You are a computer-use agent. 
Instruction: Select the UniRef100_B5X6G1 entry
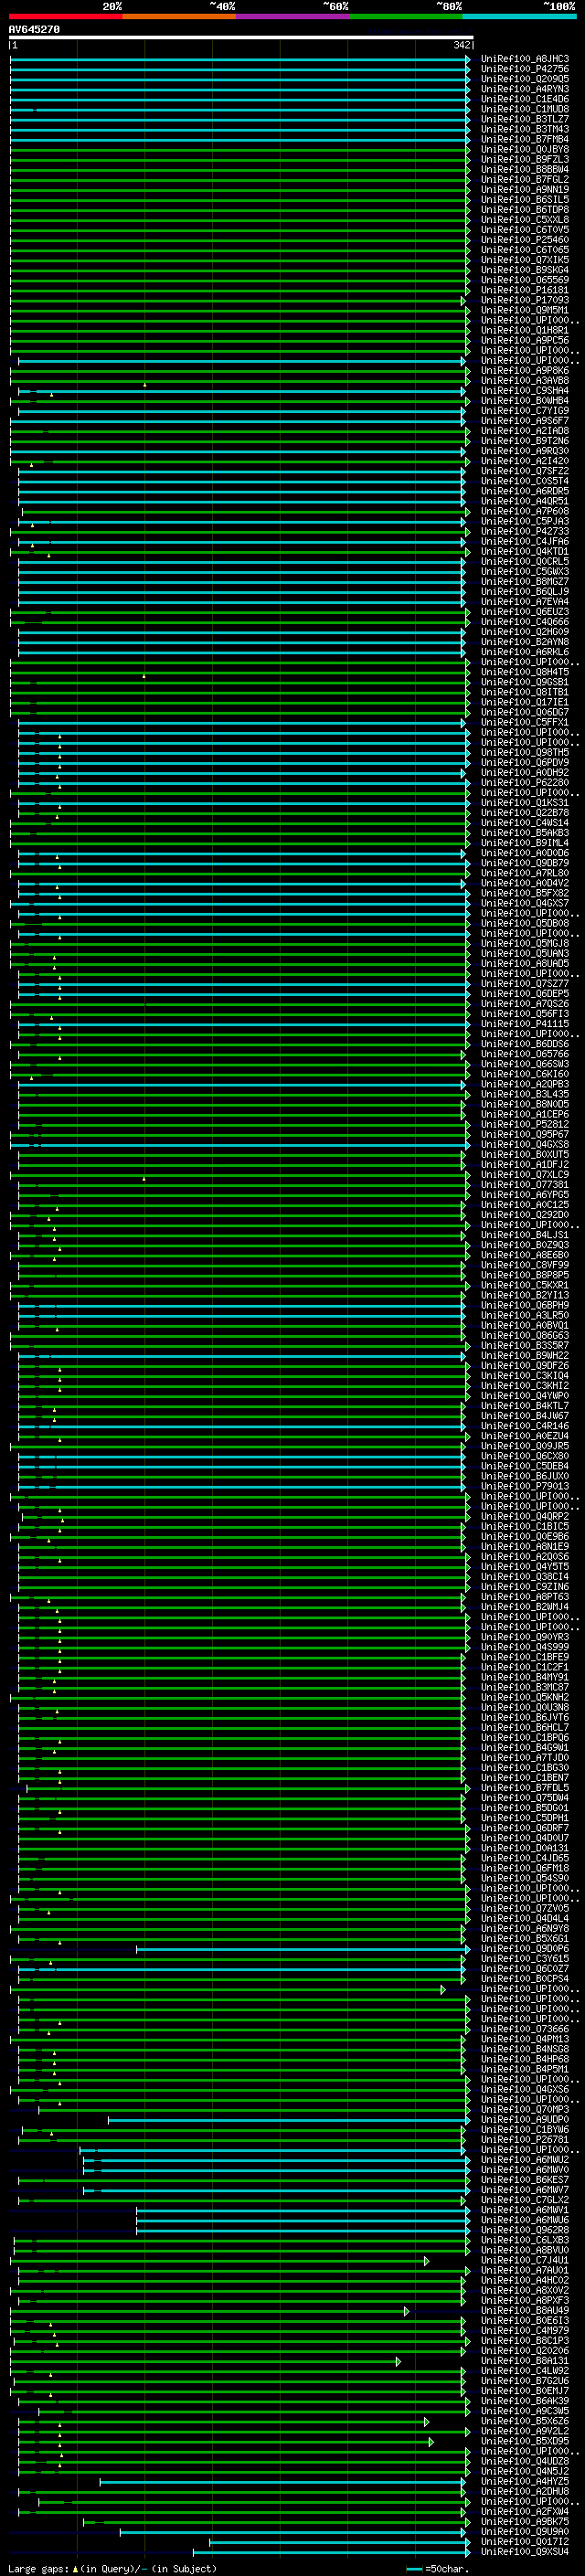point(525,1938)
